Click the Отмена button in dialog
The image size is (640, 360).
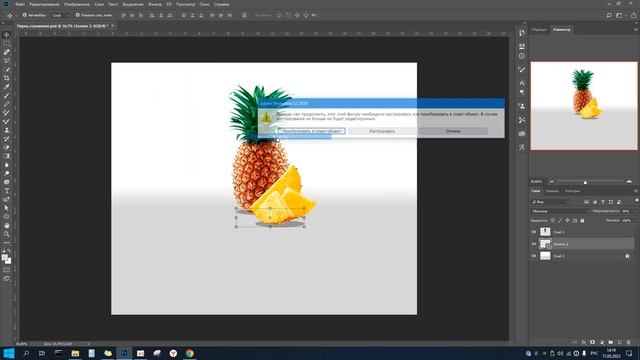tap(453, 131)
